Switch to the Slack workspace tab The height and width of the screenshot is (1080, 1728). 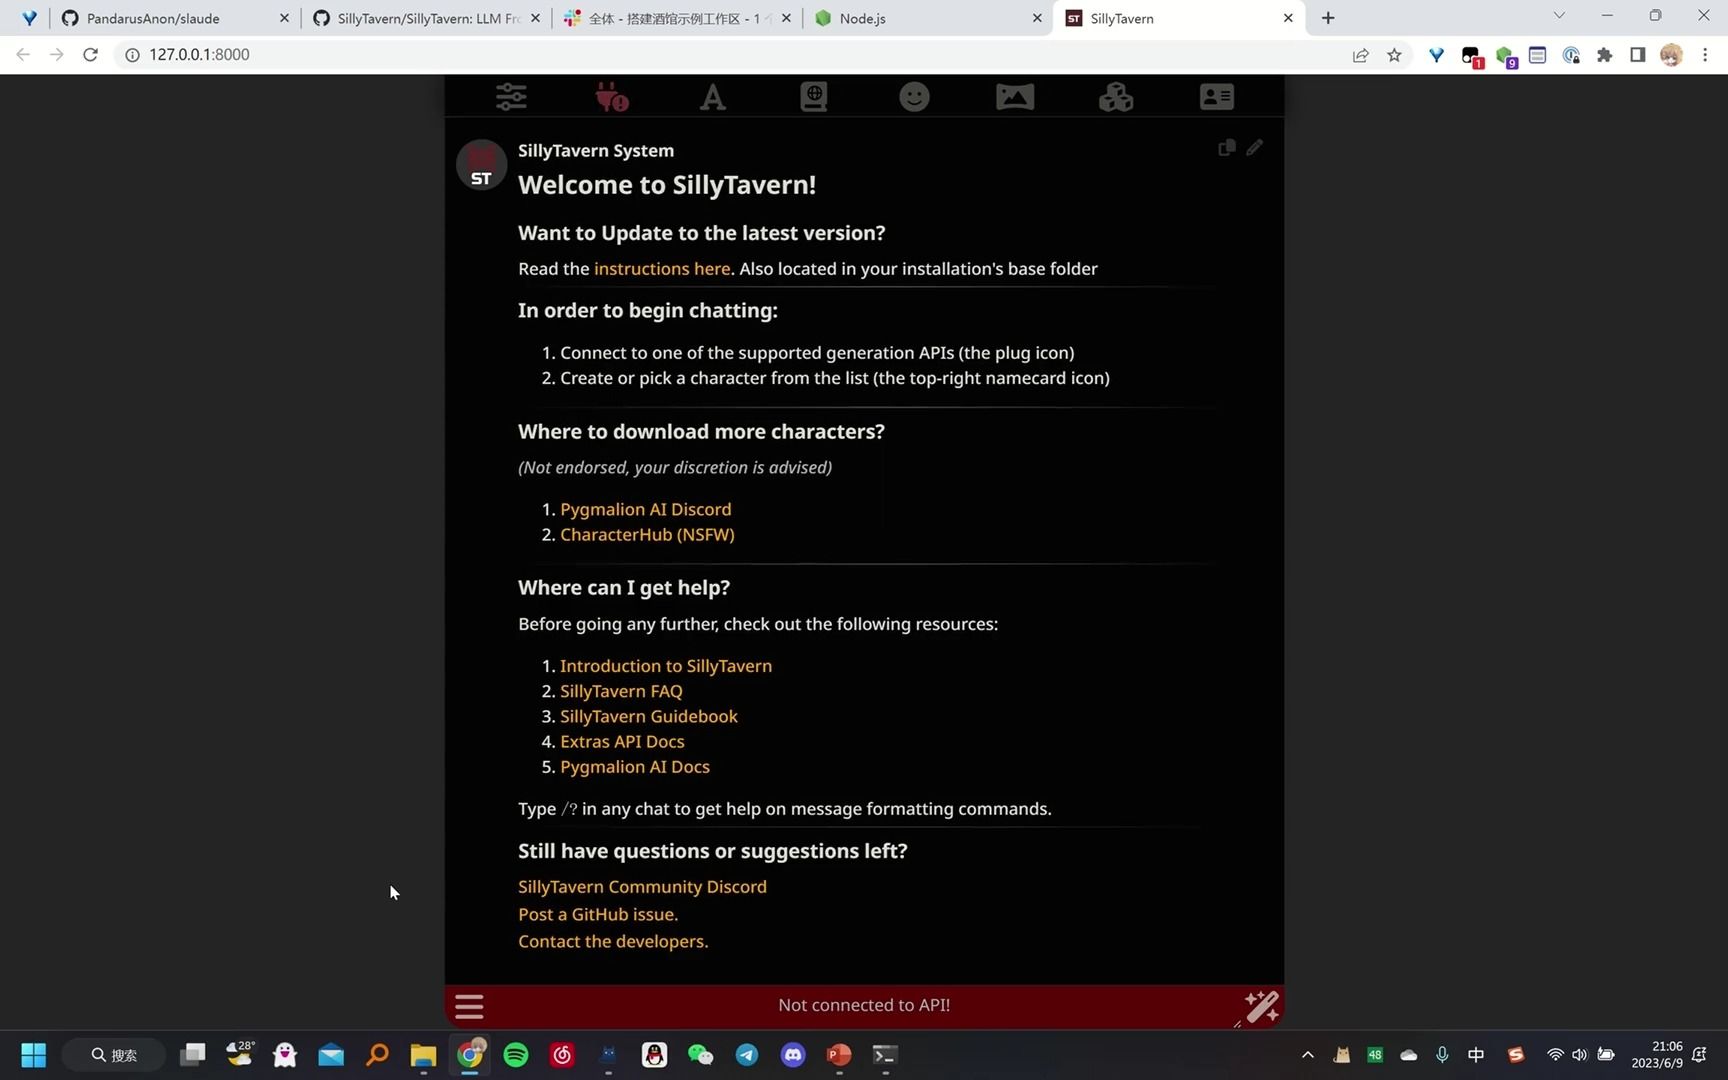pos(678,18)
